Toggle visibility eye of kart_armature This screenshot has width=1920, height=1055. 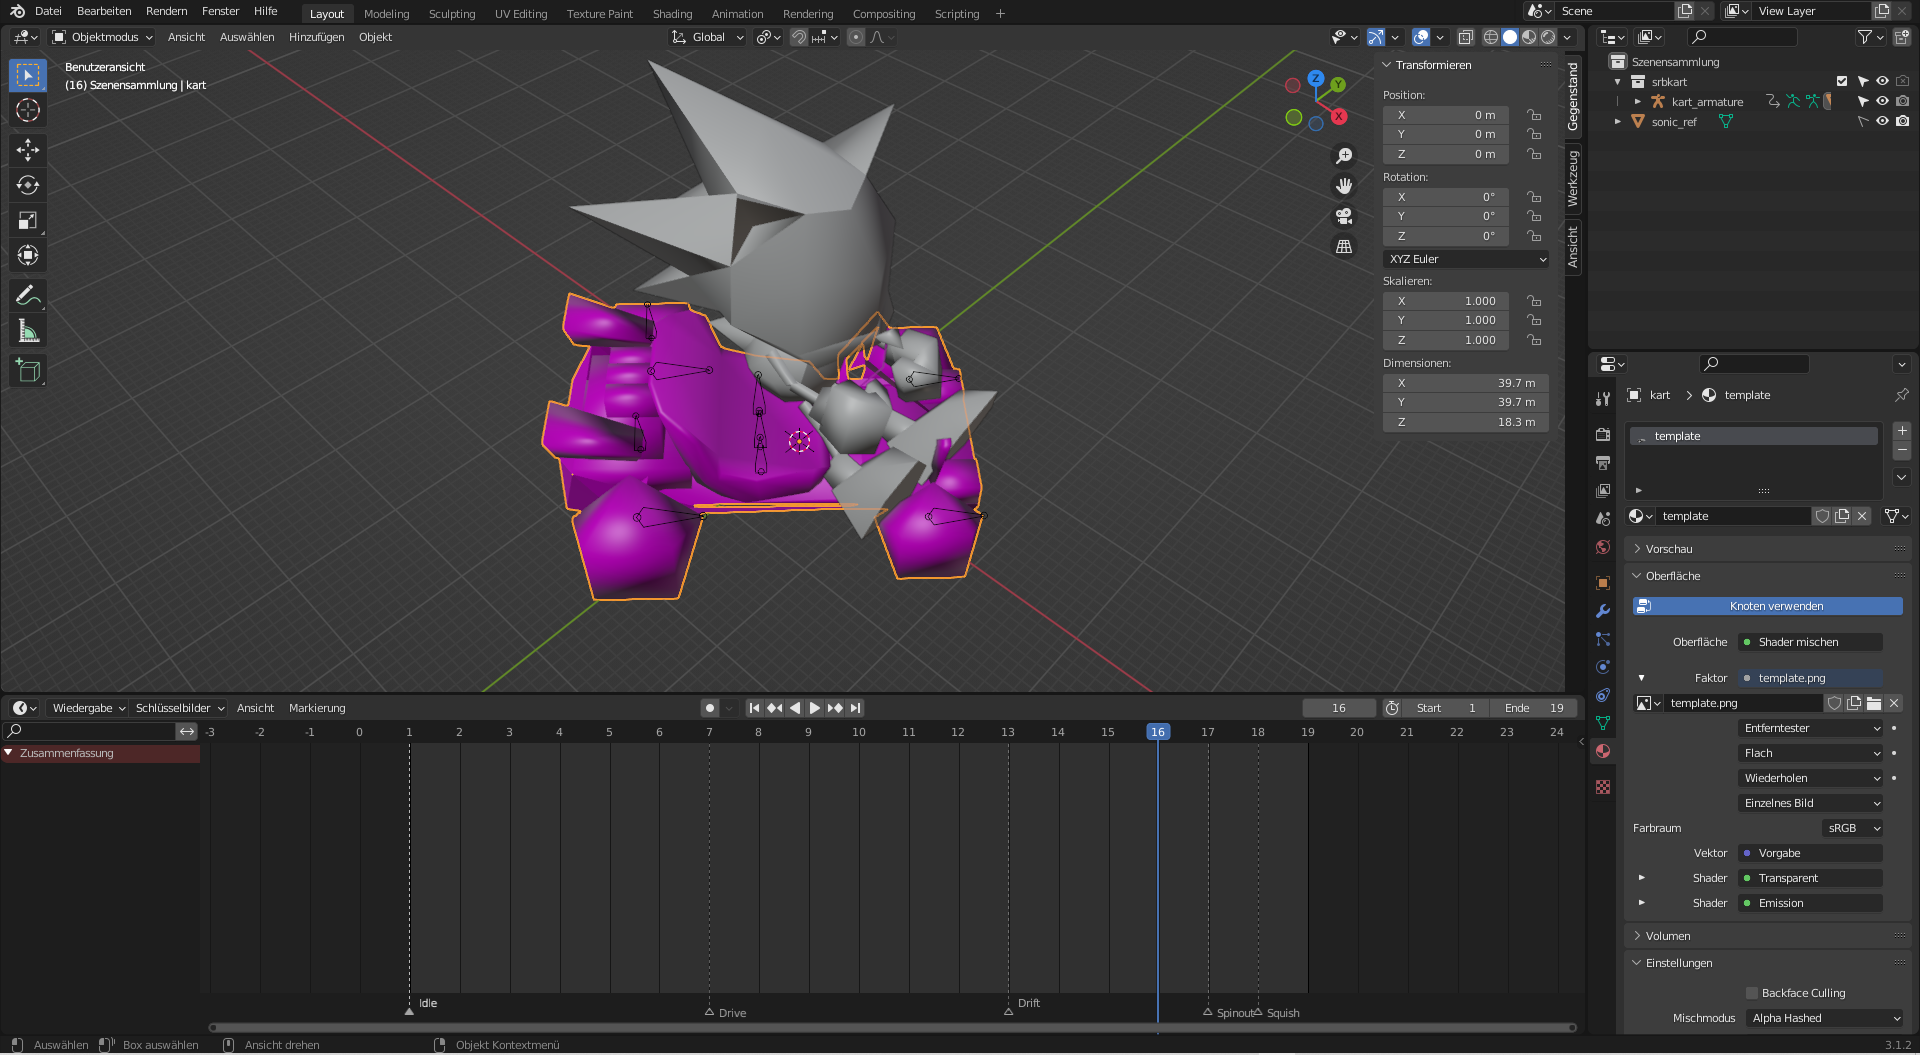click(1882, 101)
